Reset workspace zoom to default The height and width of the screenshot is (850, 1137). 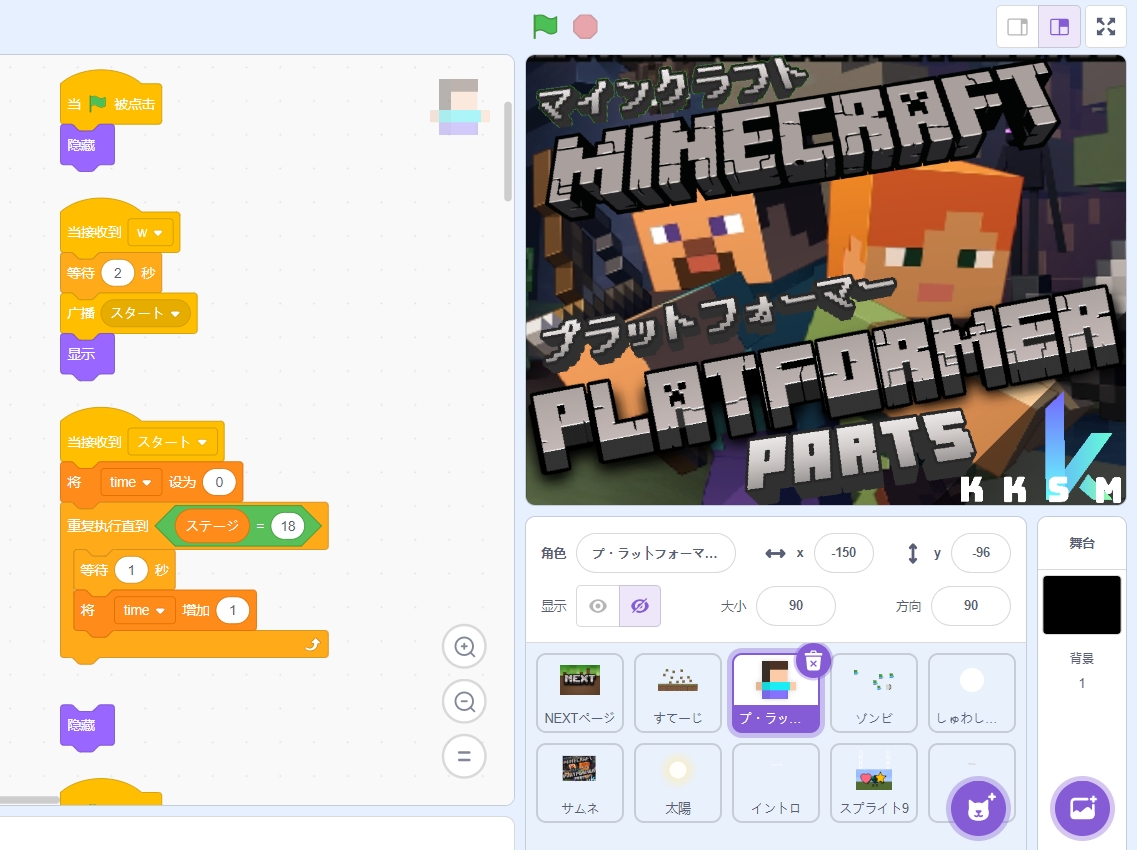(x=464, y=756)
